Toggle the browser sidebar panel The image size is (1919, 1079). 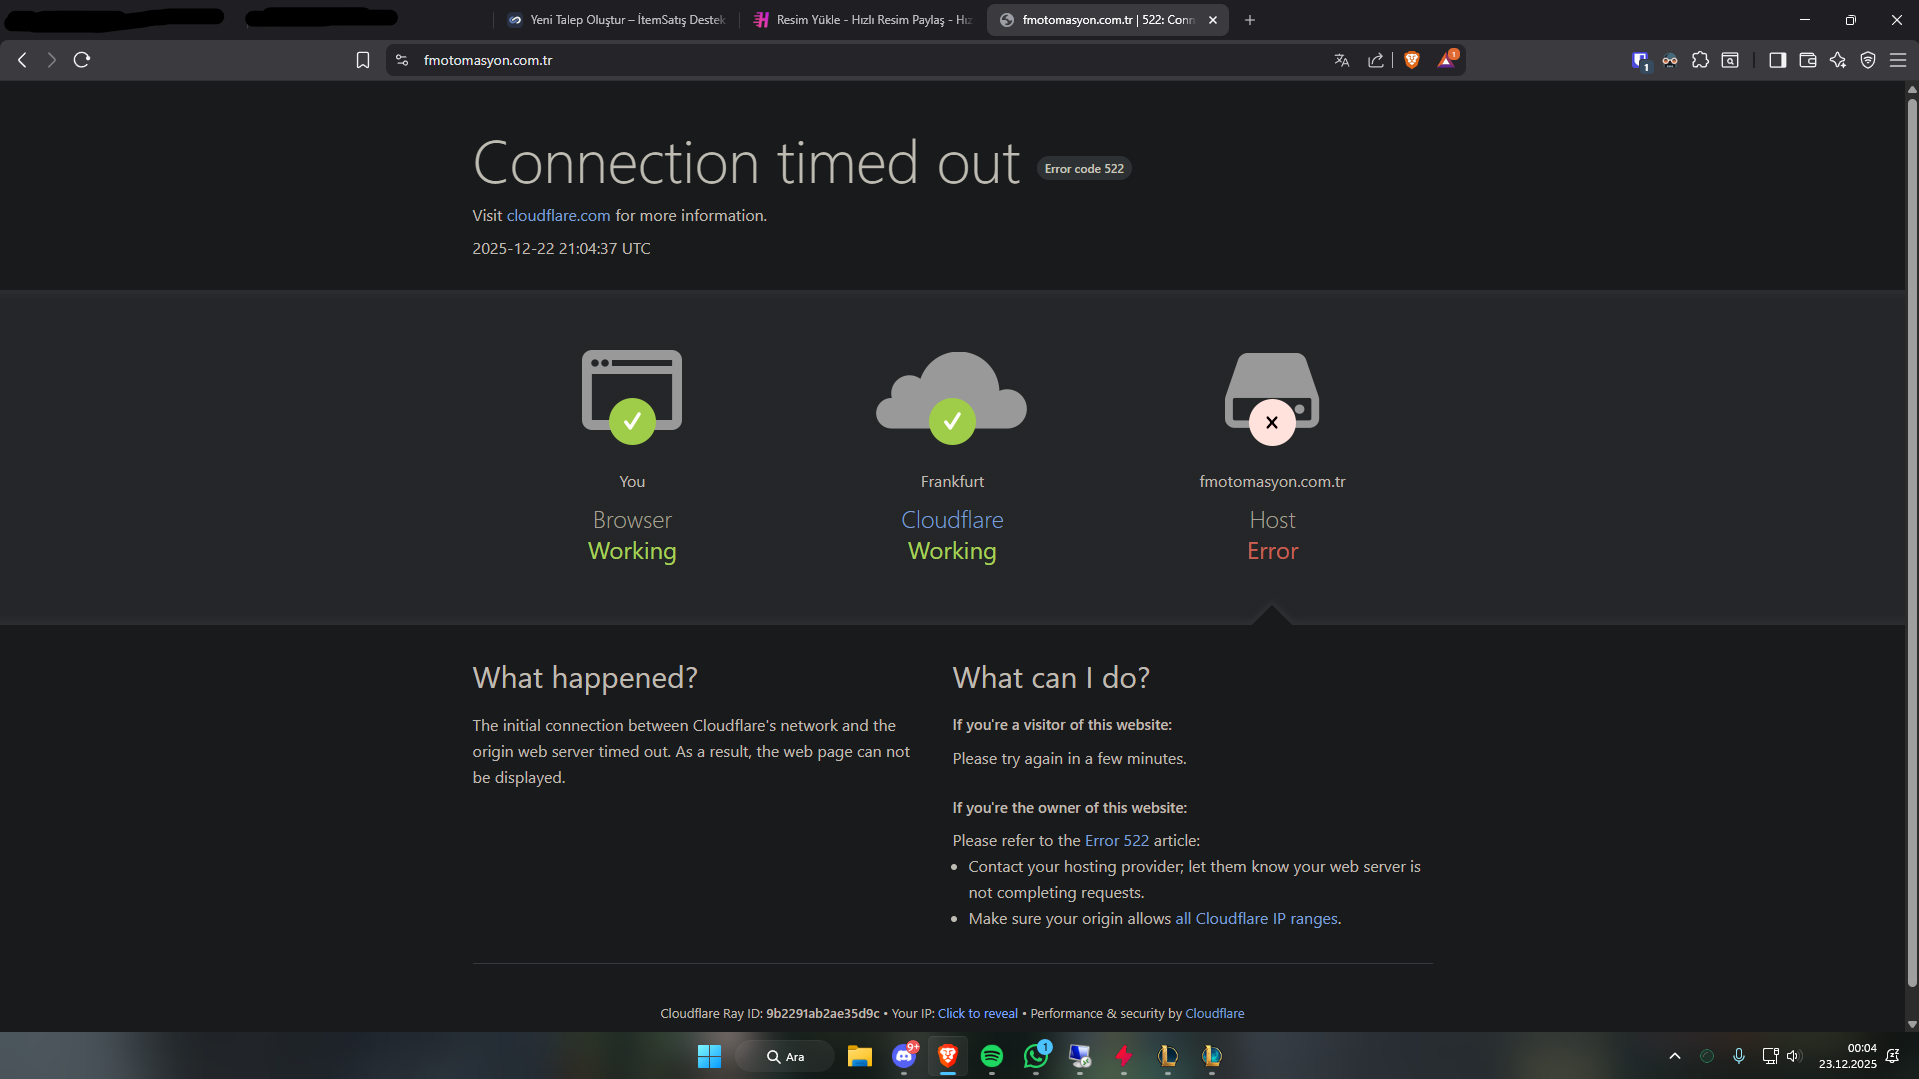[1777, 60]
